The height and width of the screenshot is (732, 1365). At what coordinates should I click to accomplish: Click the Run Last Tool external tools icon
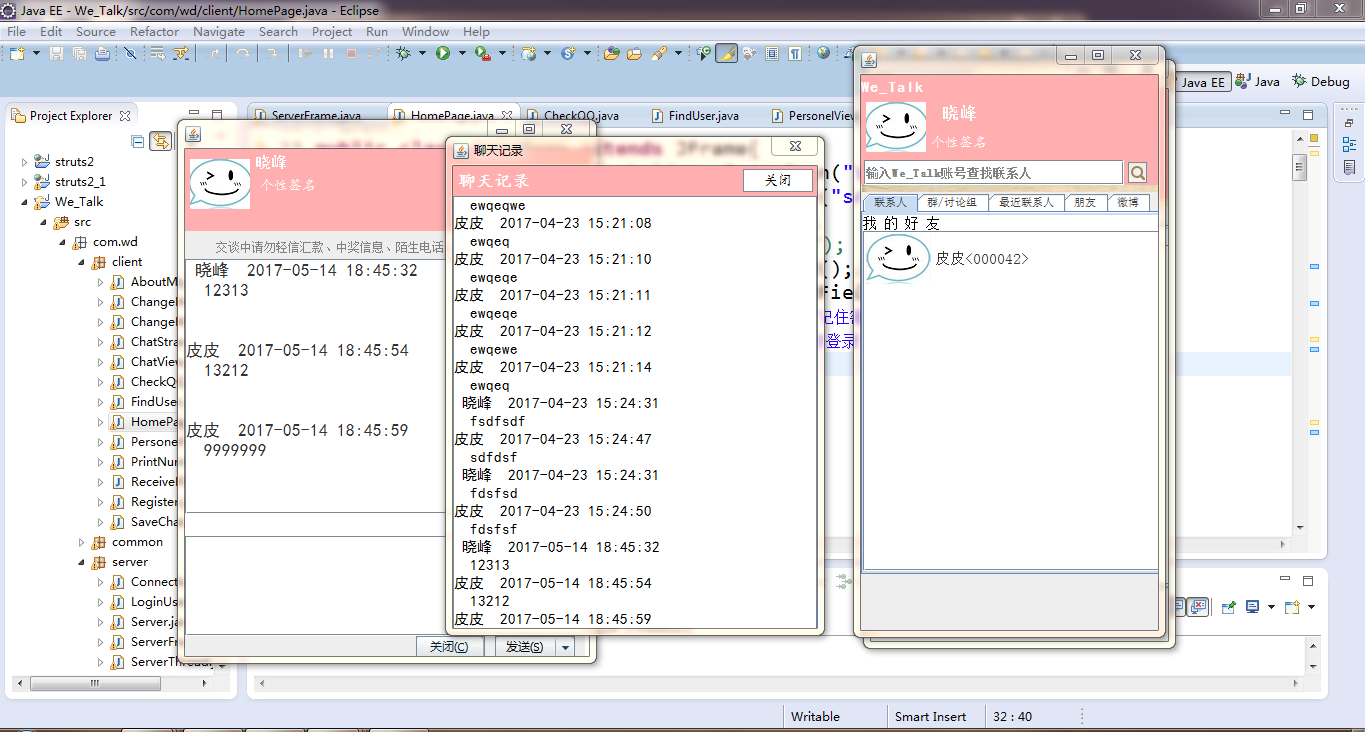click(x=482, y=53)
